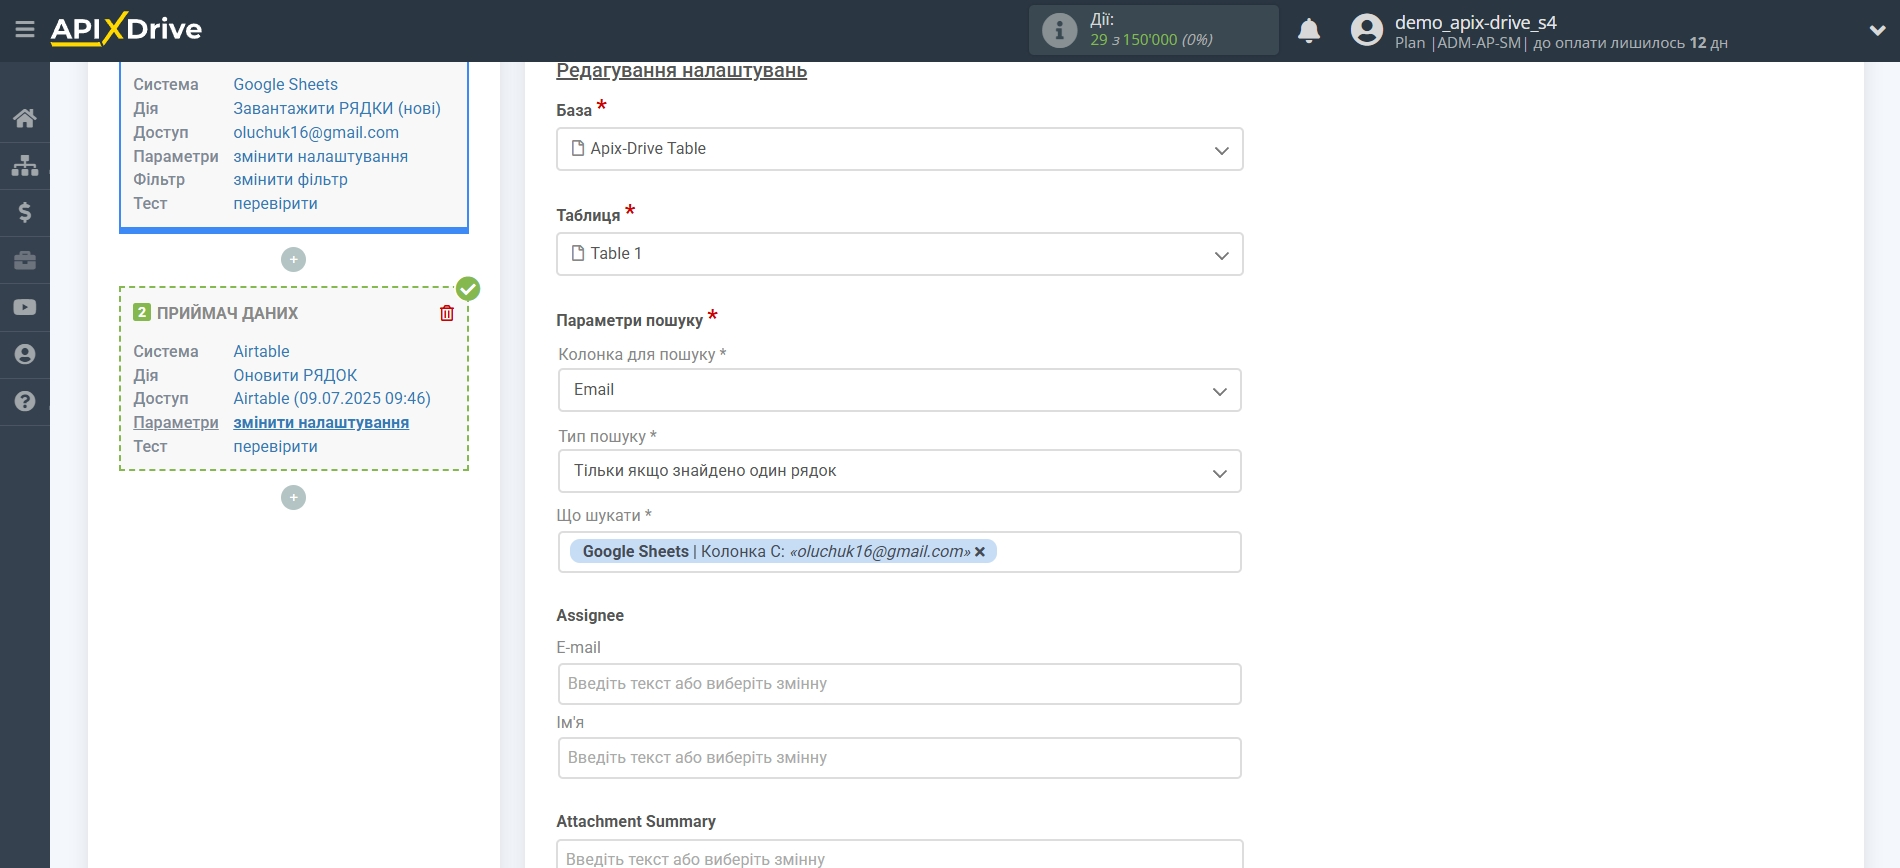Click source block перевірити test link
Viewport: 1900px width, 868px height.
pyautogui.click(x=276, y=204)
